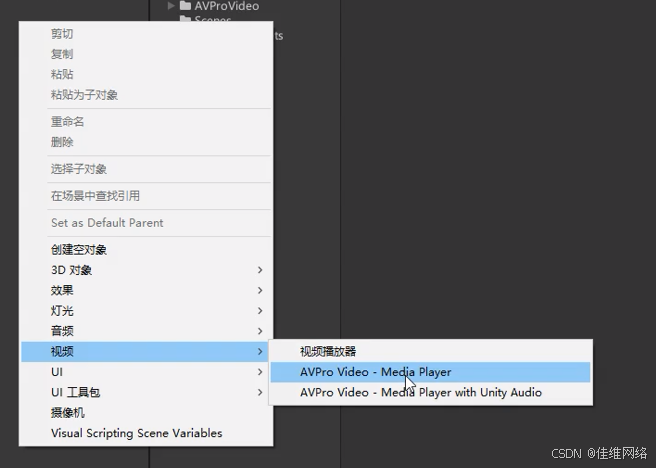This screenshot has height=468, width=656.
Task: Click the chevron arrow on 3D 对象 row
Action: pos(260,270)
